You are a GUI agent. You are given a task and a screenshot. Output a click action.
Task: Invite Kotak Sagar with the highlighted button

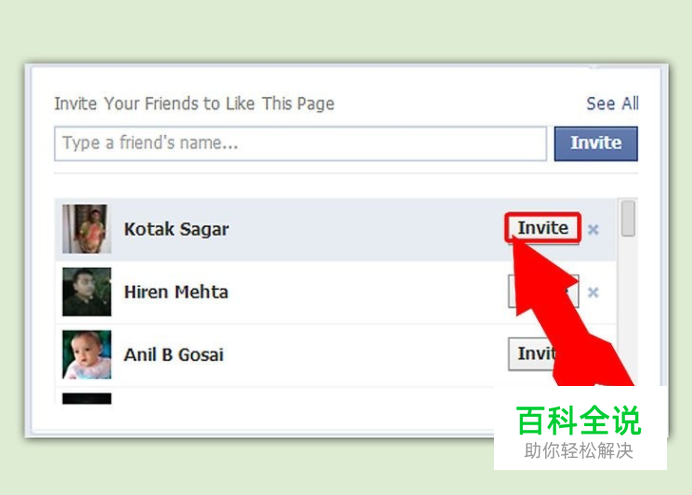[x=542, y=228]
